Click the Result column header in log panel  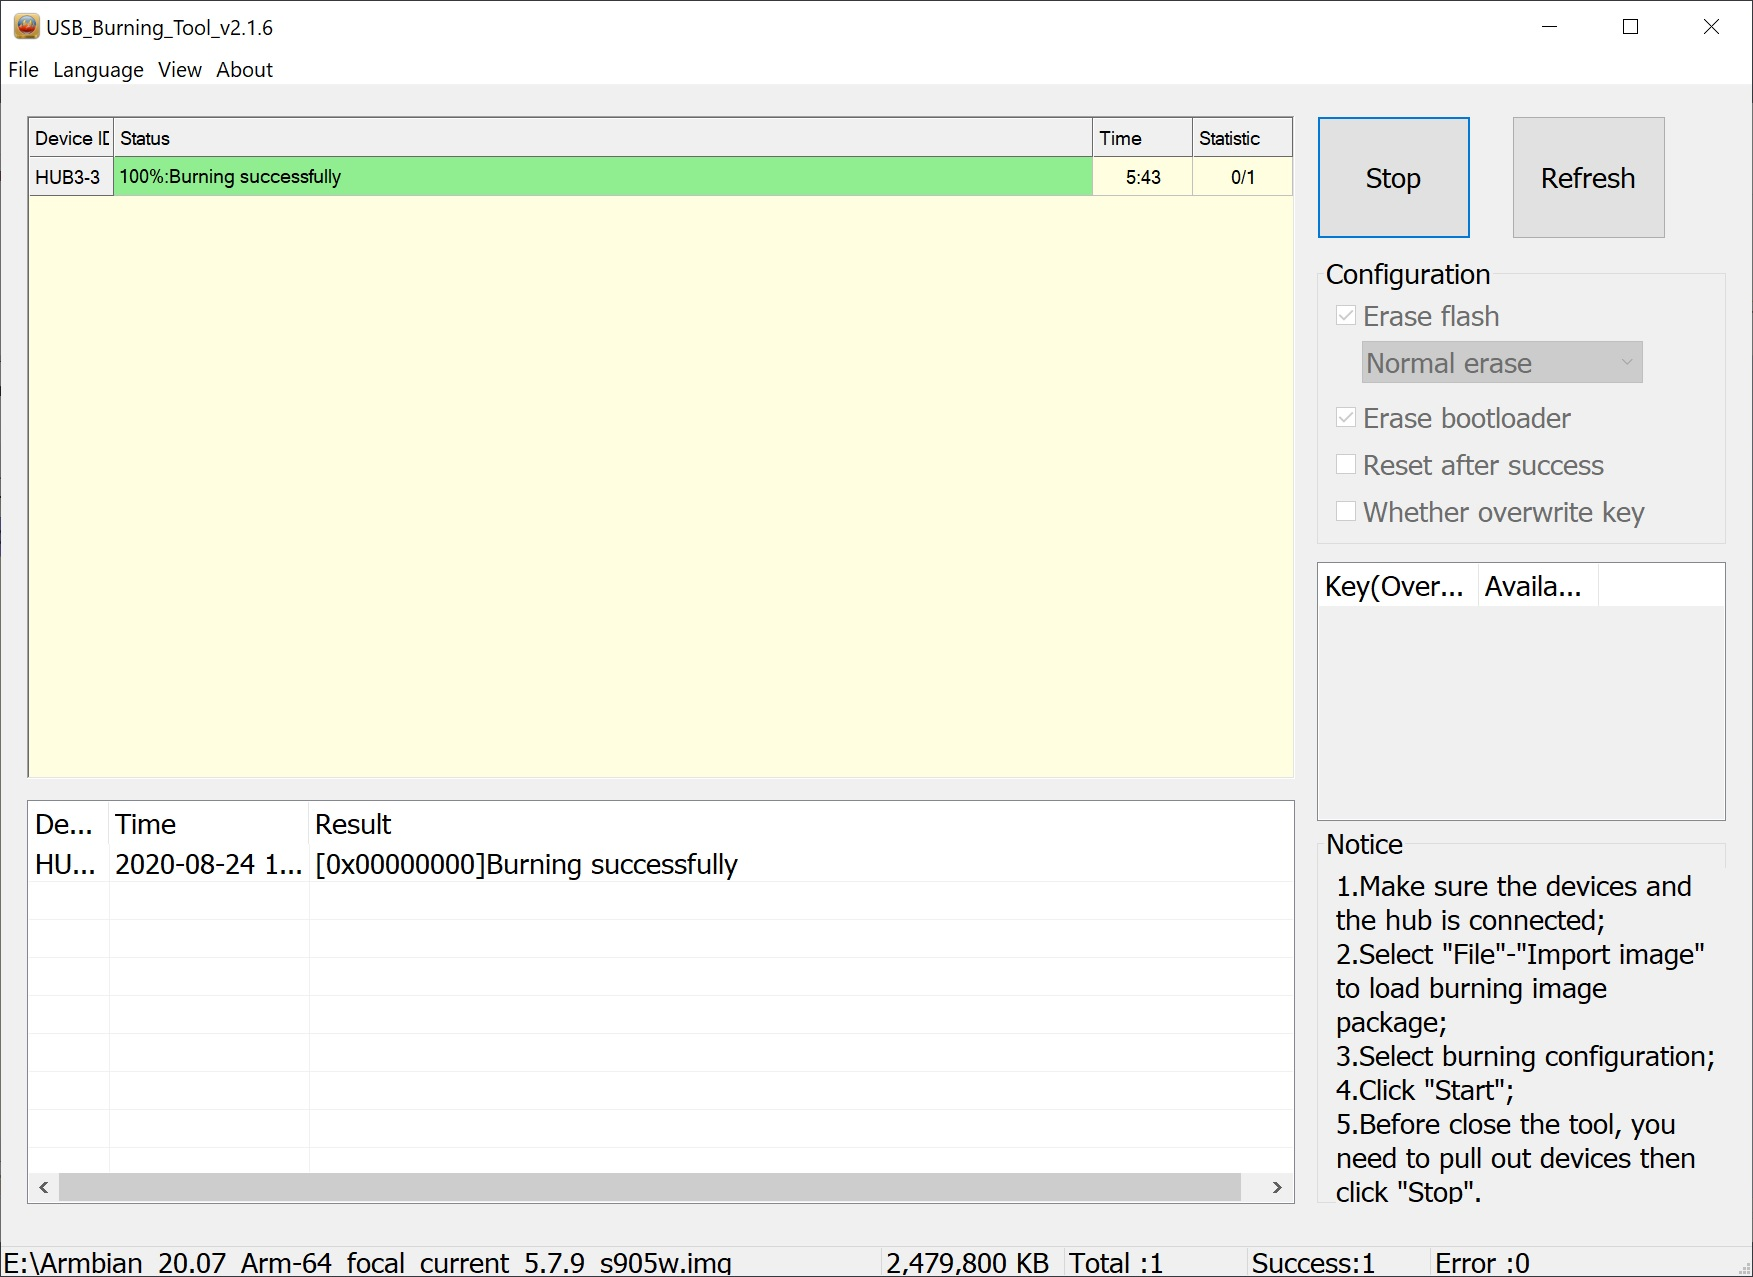coord(352,824)
